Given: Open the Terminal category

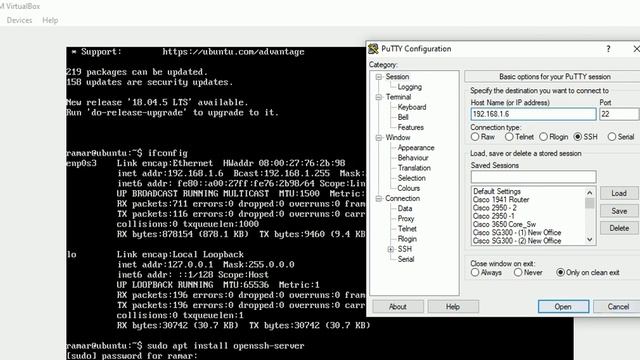Looking at the screenshot, I should [x=398, y=97].
